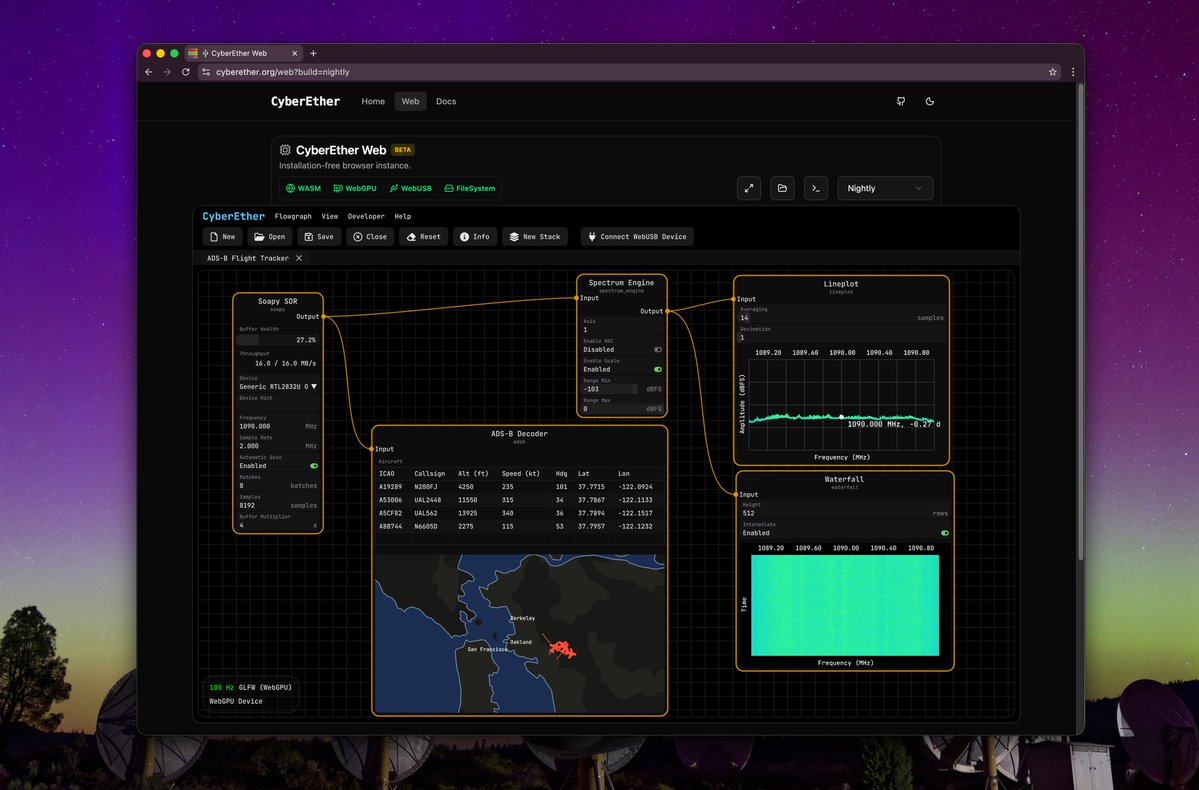Image resolution: width=1199 pixels, height=790 pixels.
Task: Click the browser address bar URL
Action: (282, 72)
